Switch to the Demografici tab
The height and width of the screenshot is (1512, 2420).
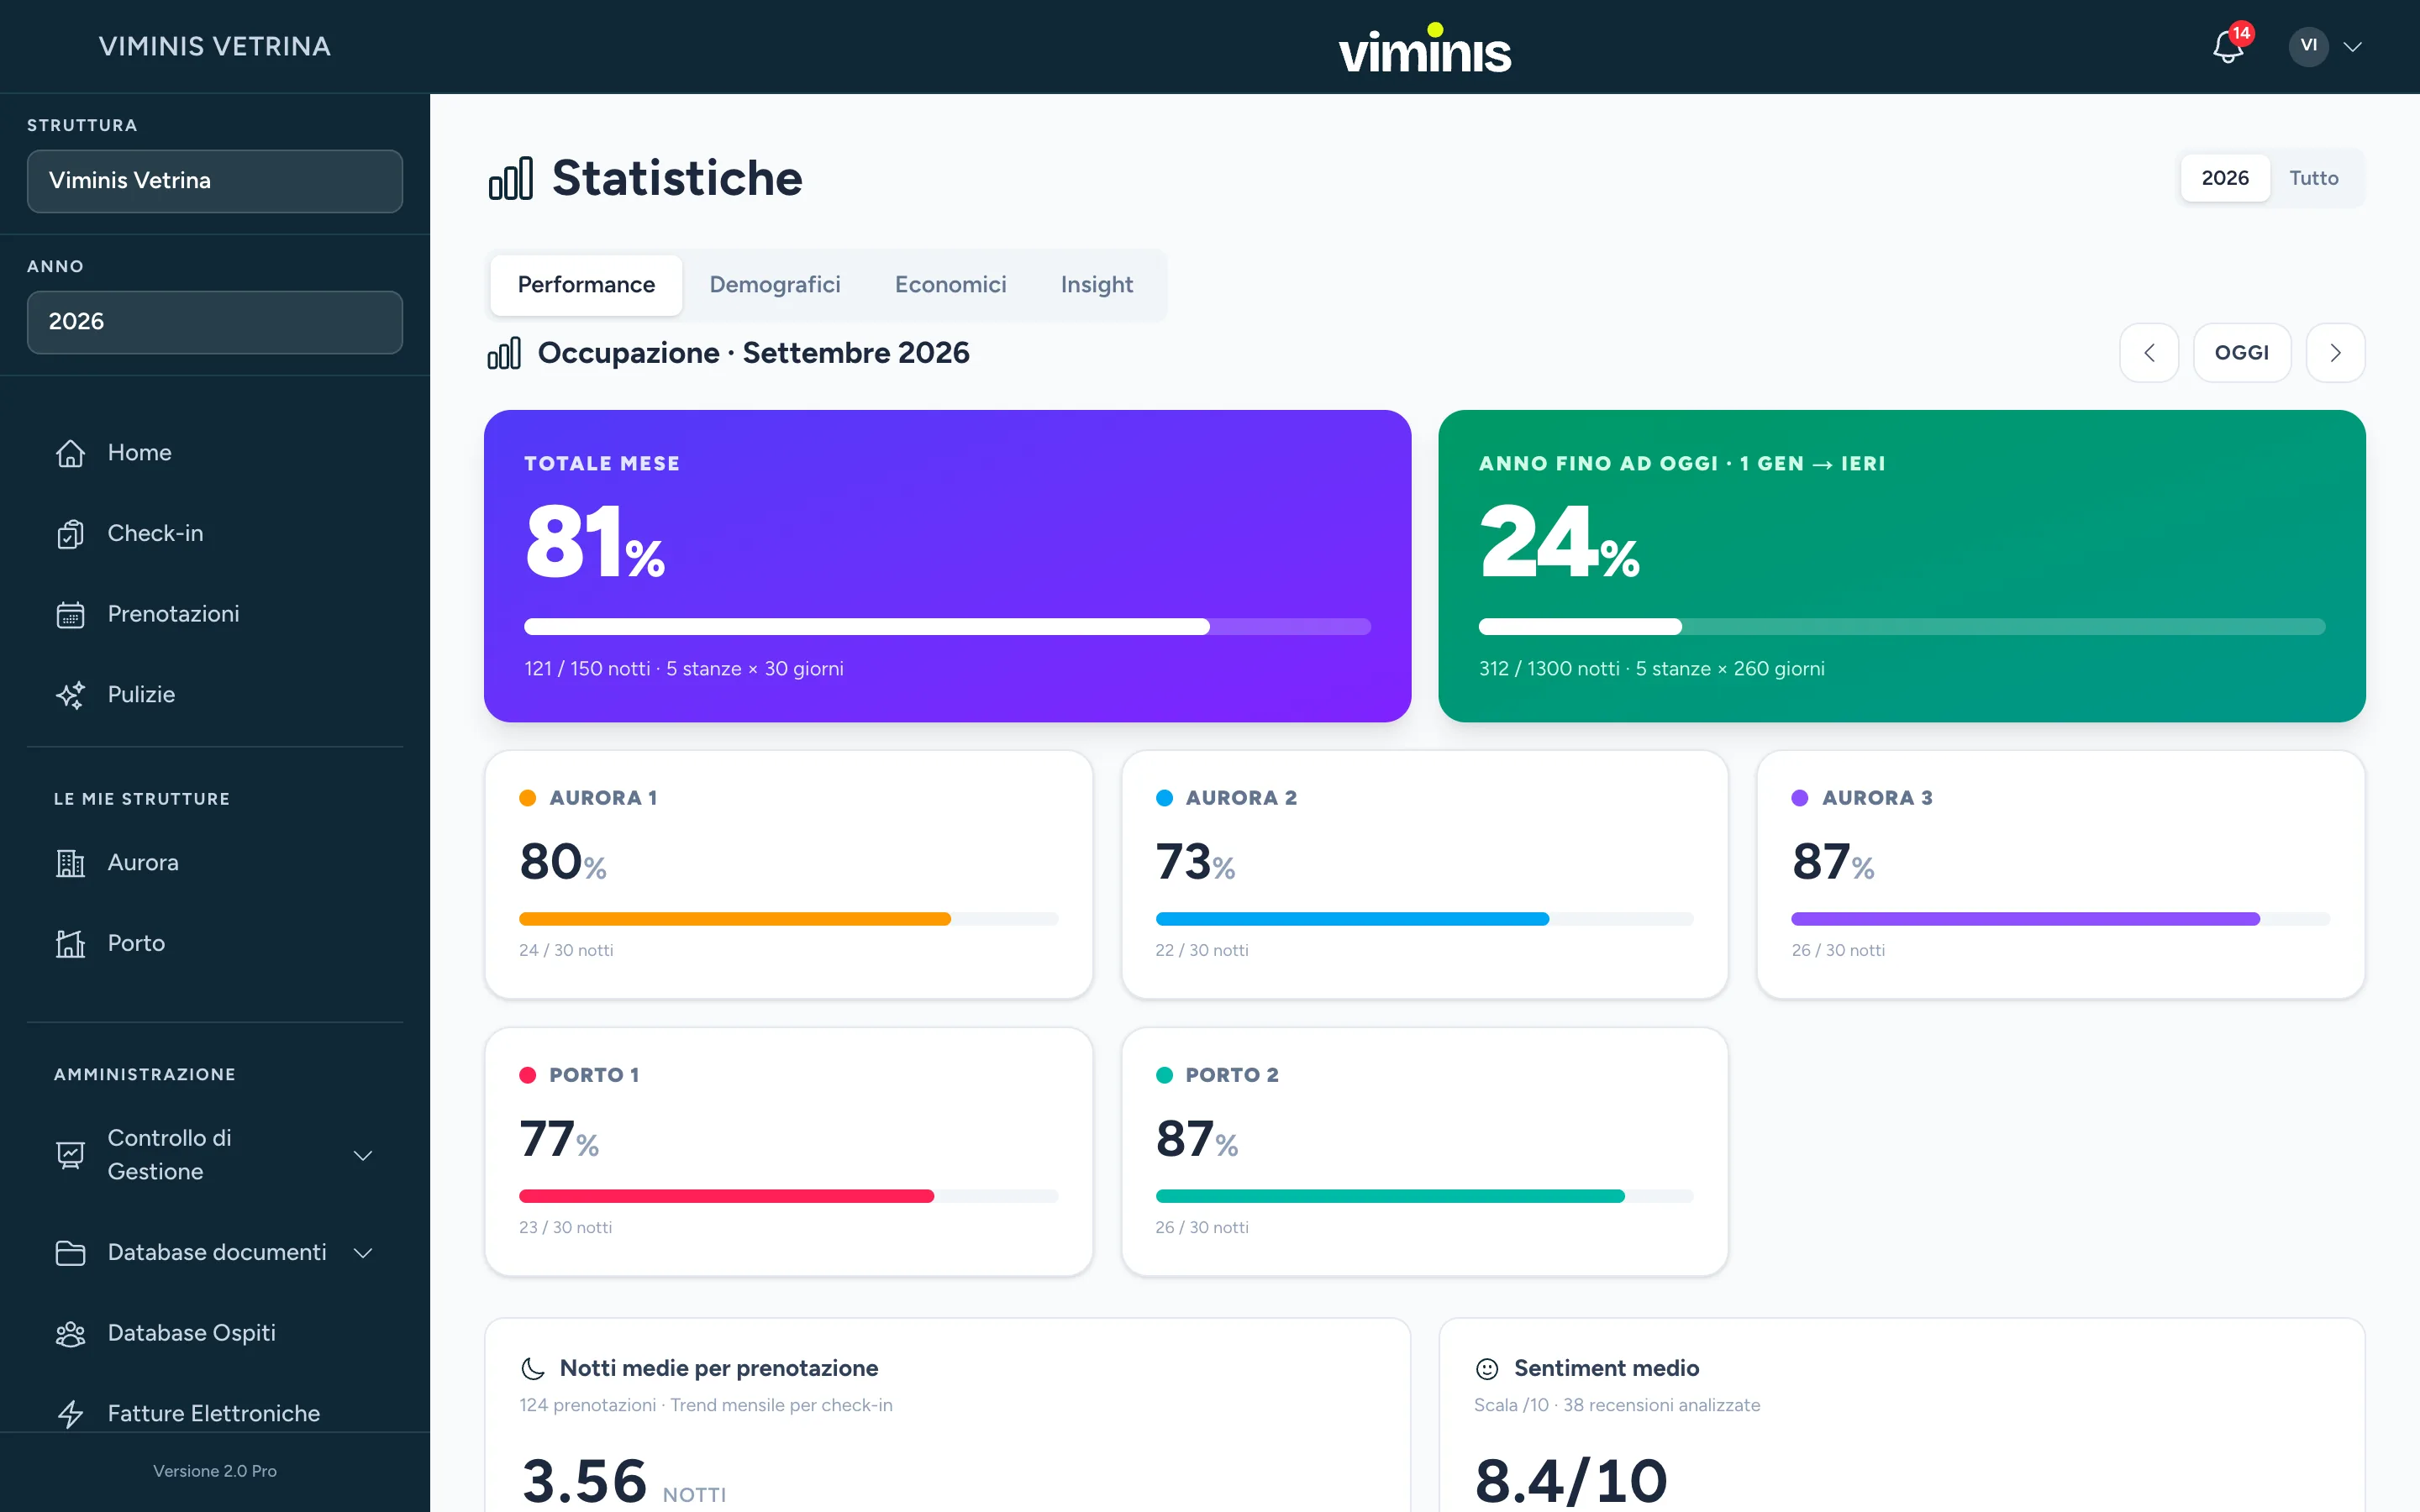(774, 285)
